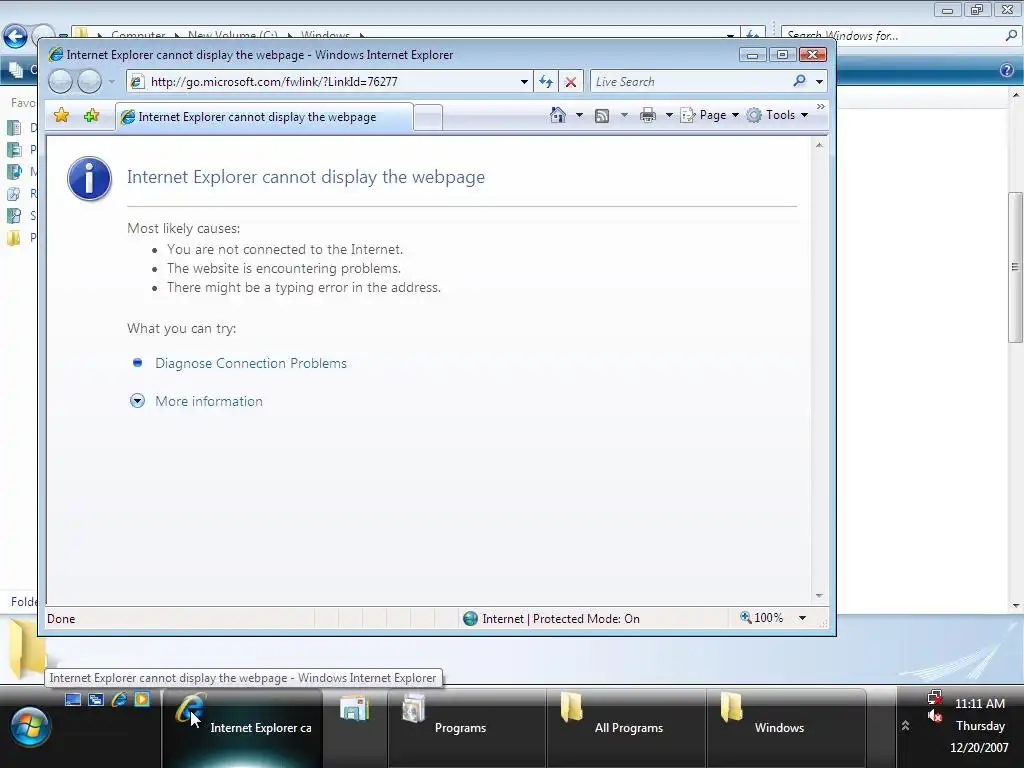
Task: Click the Explorer window help icon
Action: (1007, 70)
